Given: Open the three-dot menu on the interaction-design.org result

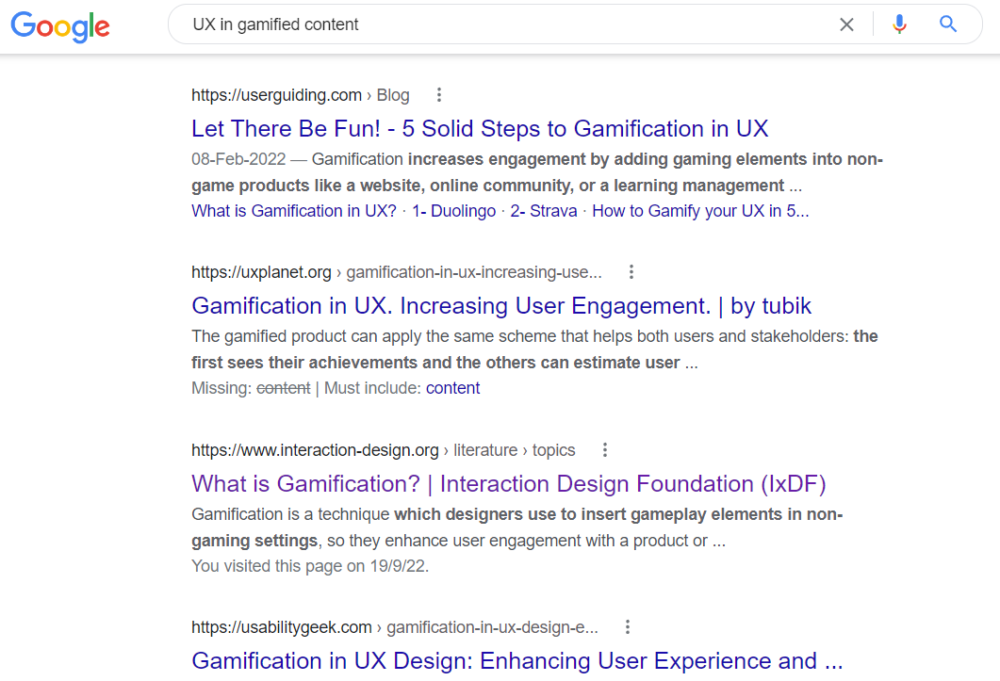Looking at the screenshot, I should click(605, 450).
